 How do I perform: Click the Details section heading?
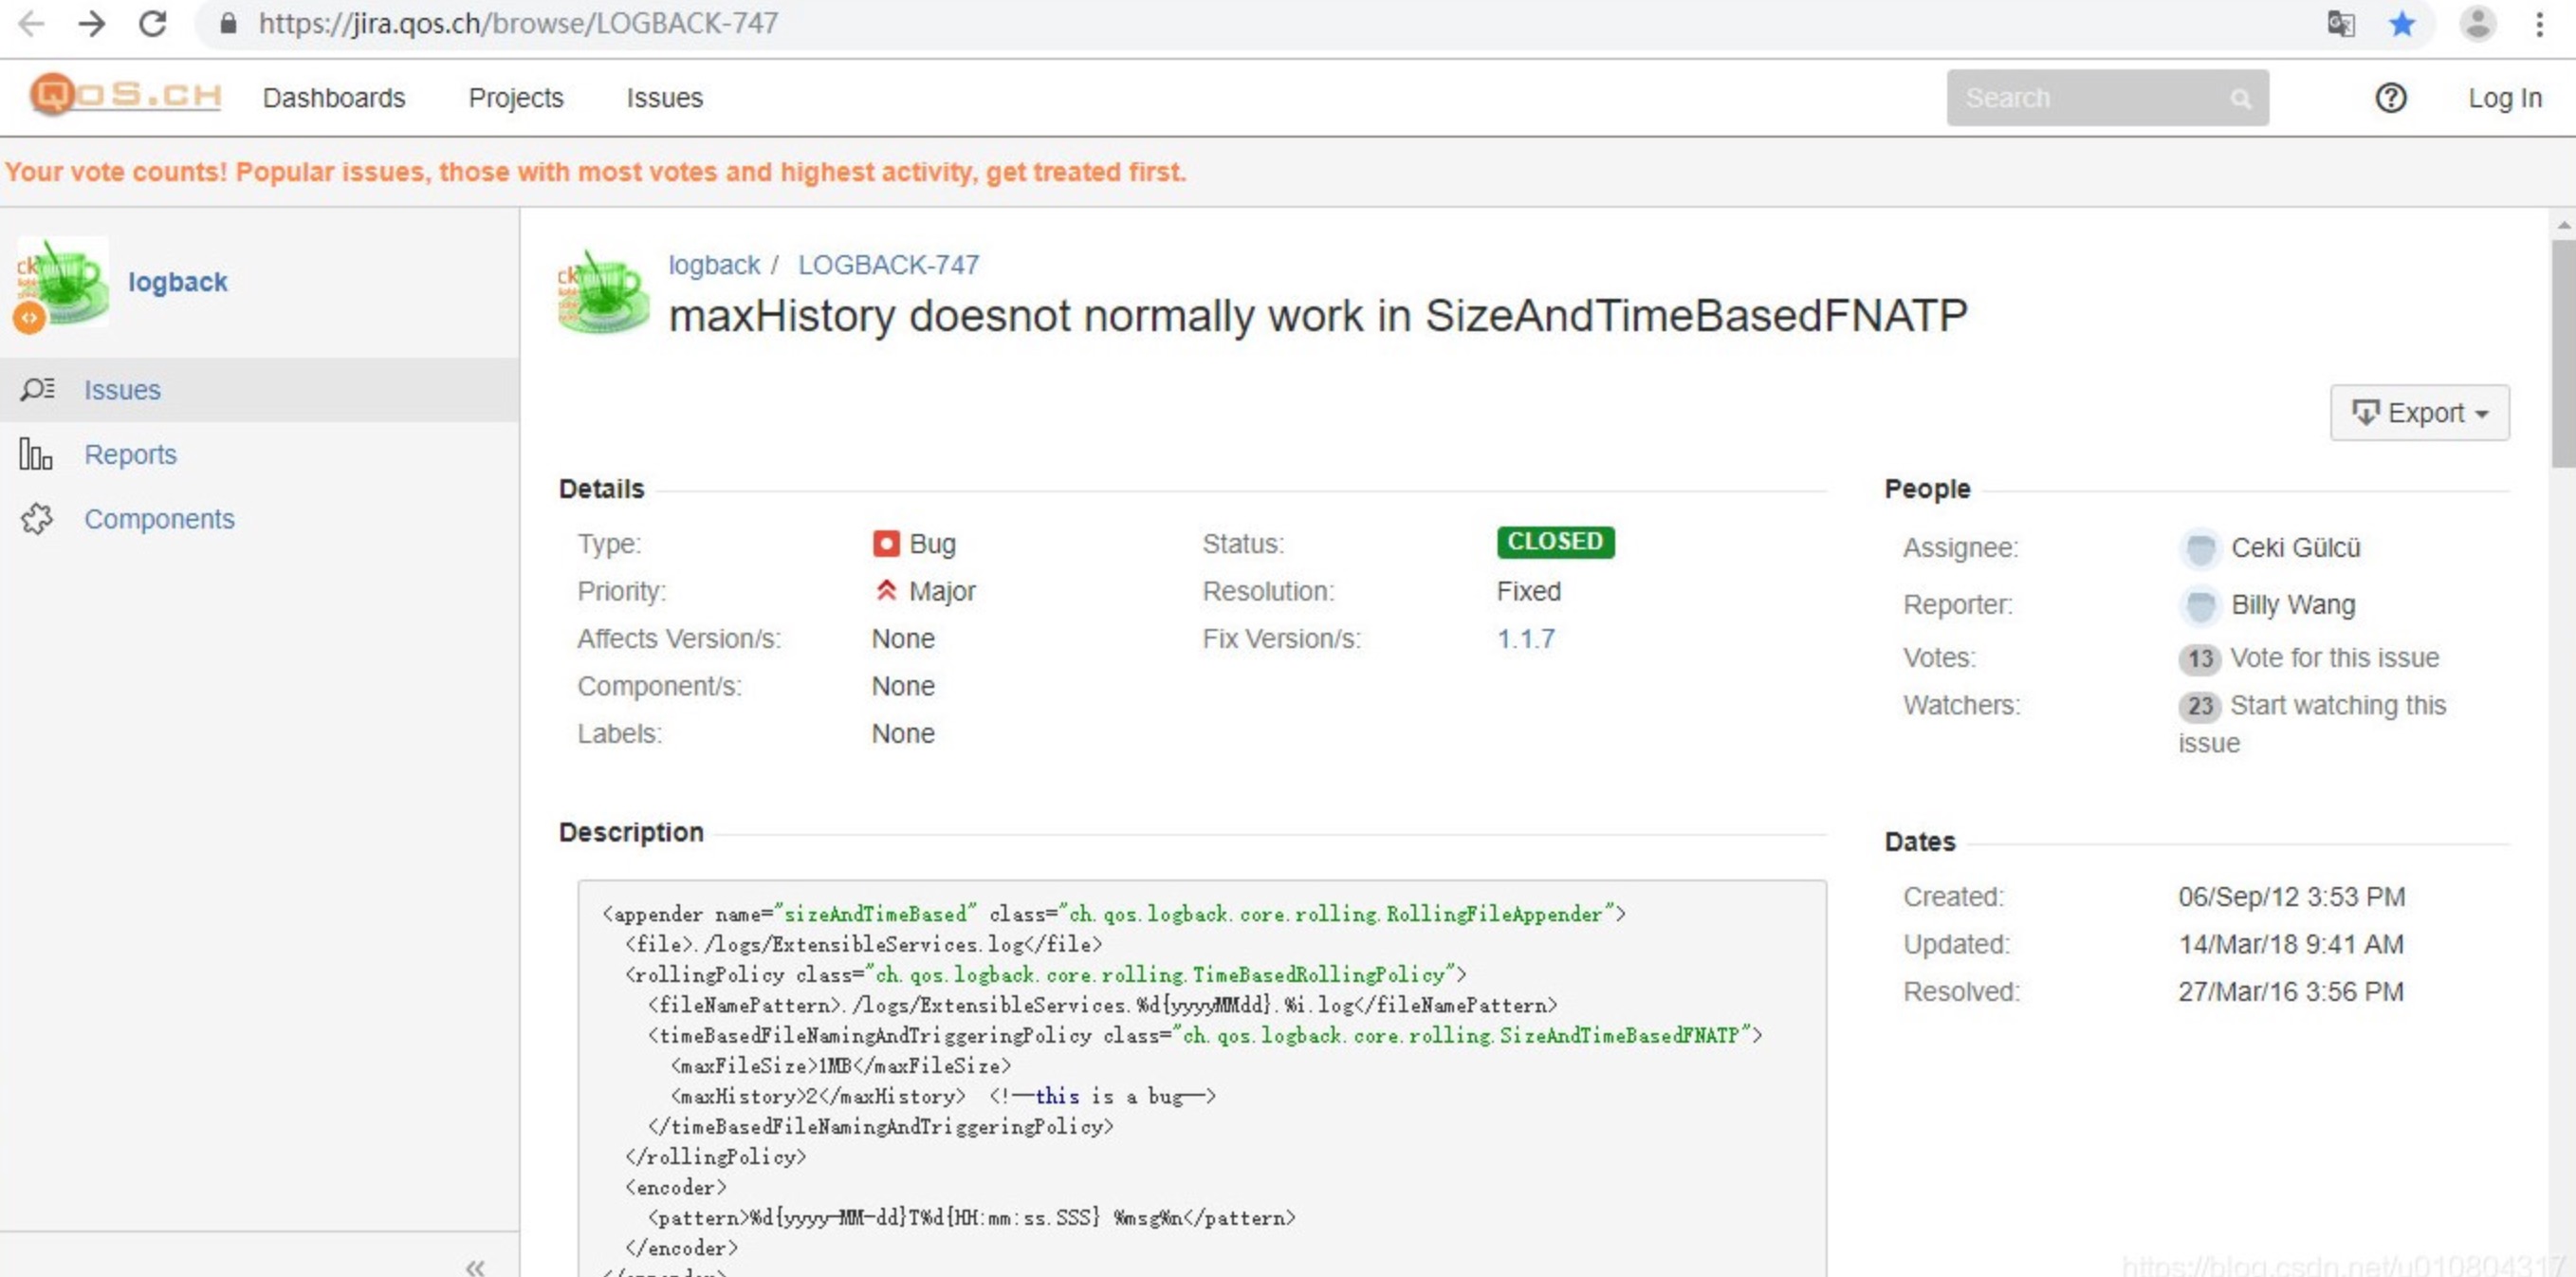[x=601, y=488]
